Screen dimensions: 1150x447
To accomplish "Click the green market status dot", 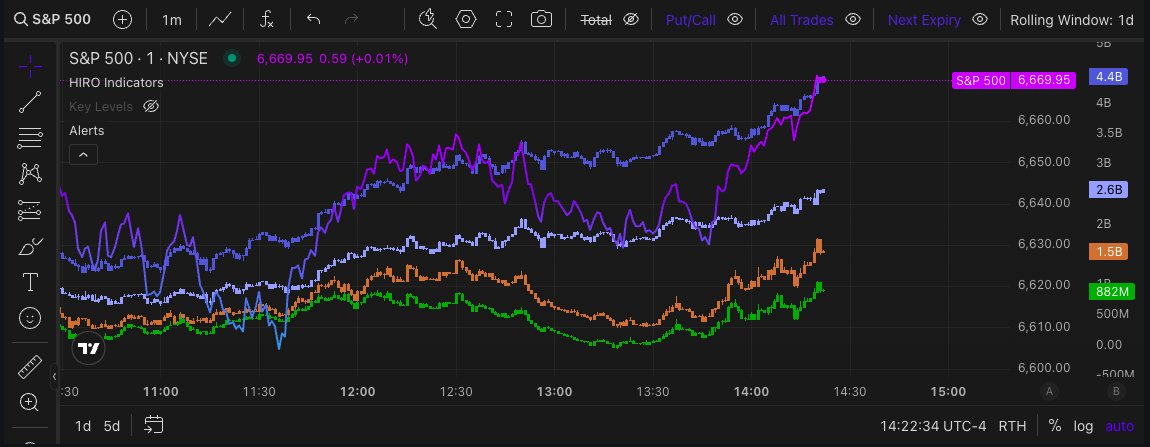I will (x=232, y=58).
